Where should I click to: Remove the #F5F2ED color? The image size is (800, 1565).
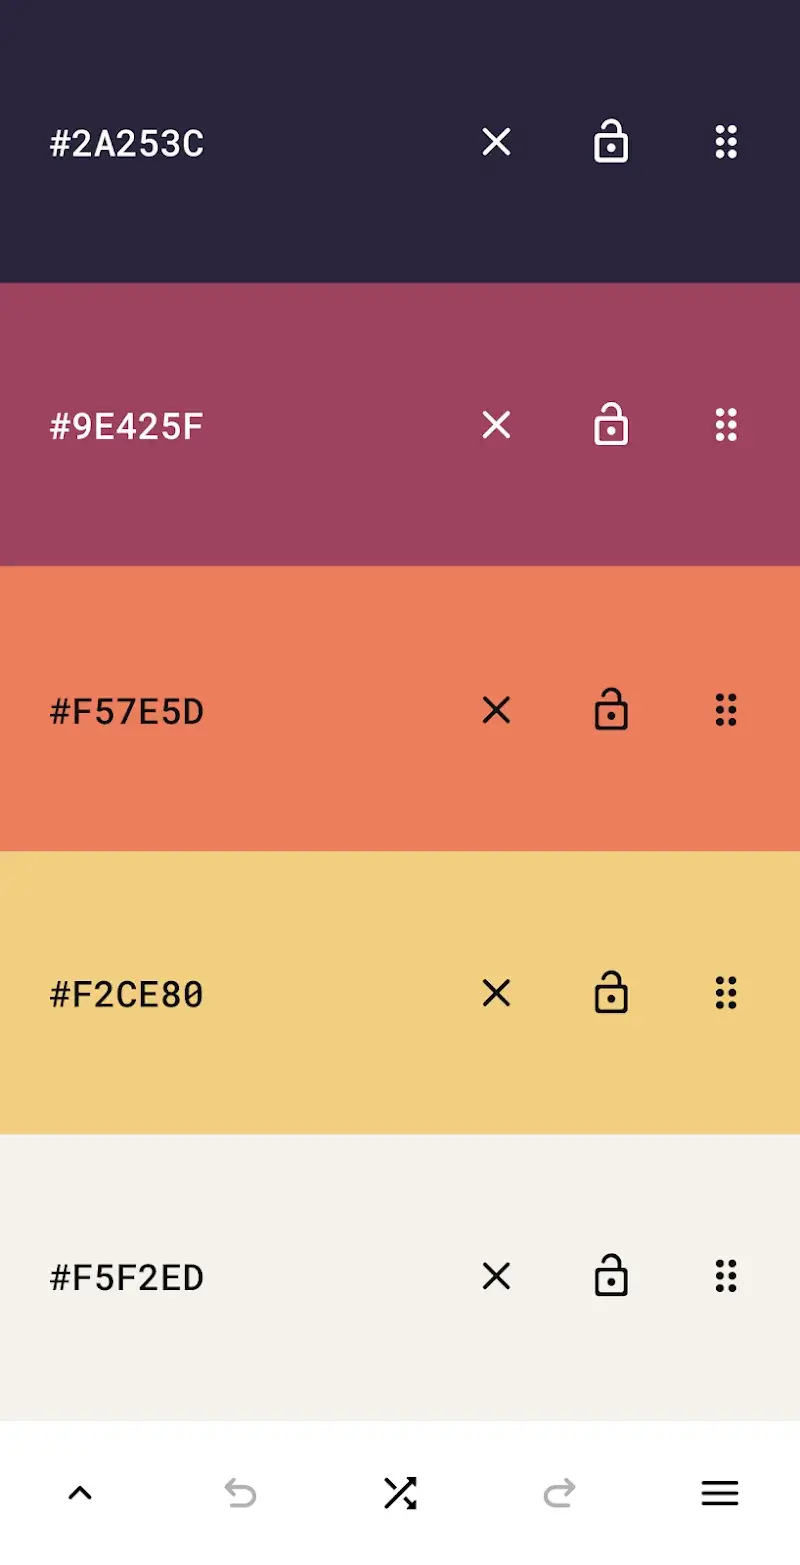(x=496, y=1277)
